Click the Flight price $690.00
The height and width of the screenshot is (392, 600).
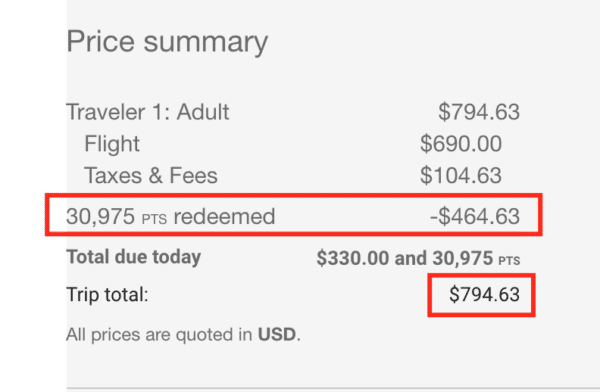(461, 144)
